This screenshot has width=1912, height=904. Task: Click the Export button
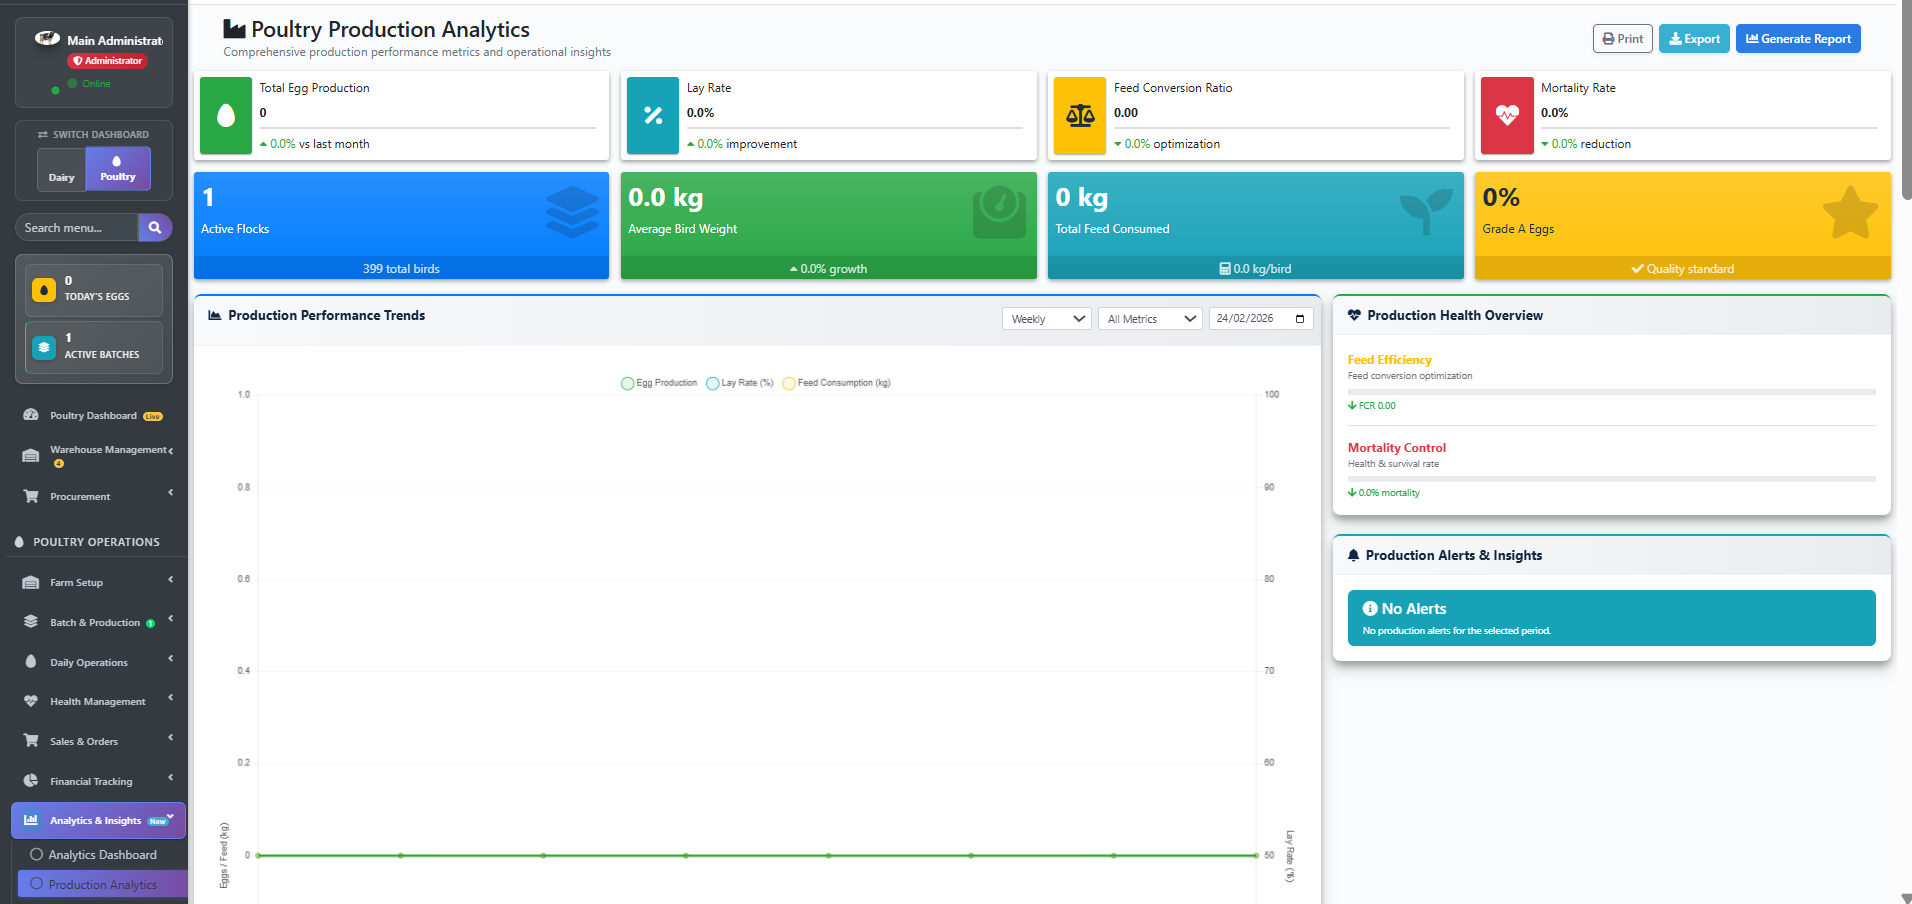point(1693,38)
